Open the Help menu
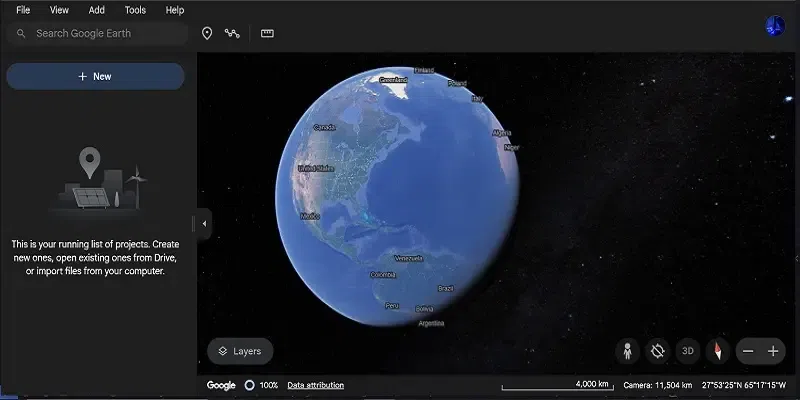Screen dimensions: 800x400 tap(174, 10)
